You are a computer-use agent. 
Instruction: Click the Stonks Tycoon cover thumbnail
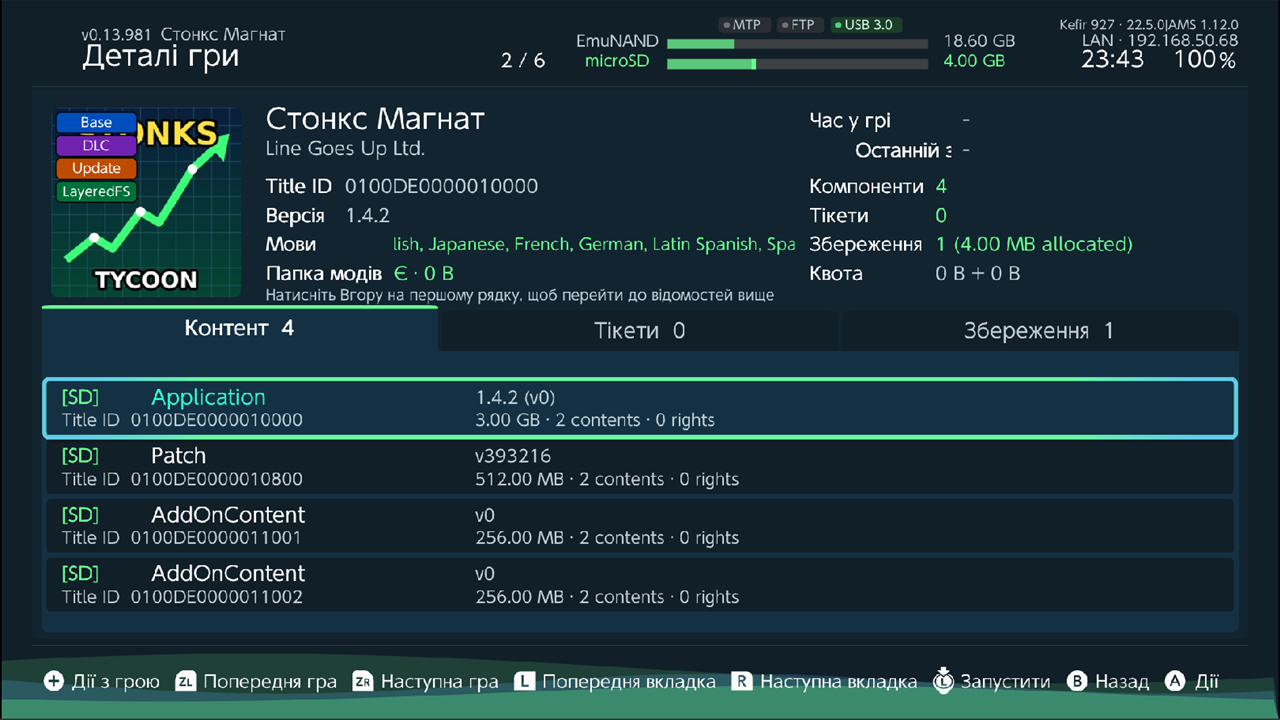[x=147, y=202]
